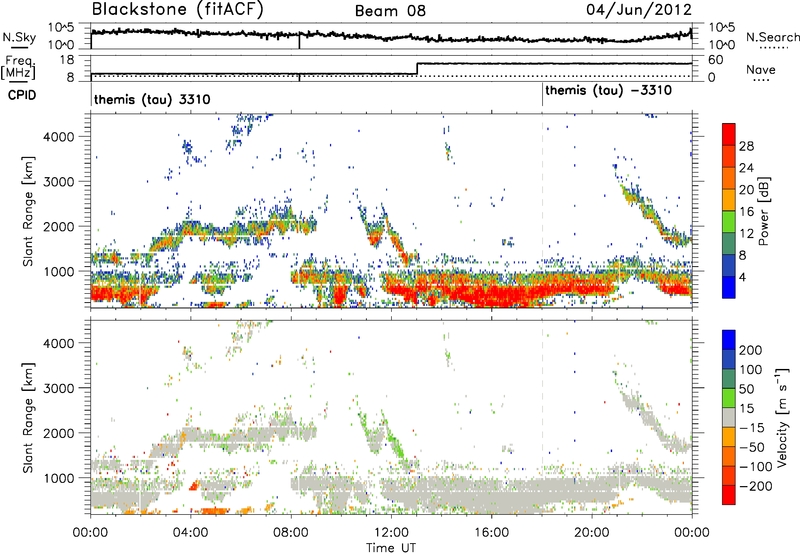Click the dashed CPID change line in power panel

pos(542,211)
